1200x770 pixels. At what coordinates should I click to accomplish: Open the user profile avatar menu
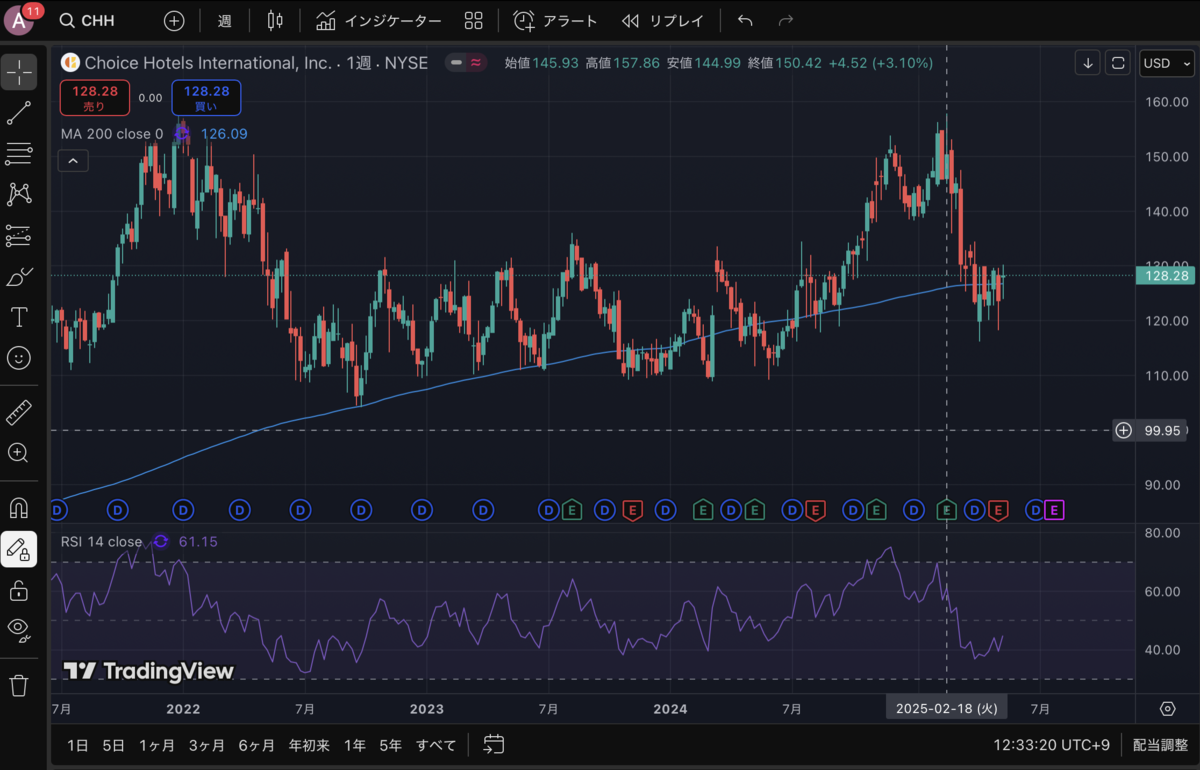(x=21, y=20)
